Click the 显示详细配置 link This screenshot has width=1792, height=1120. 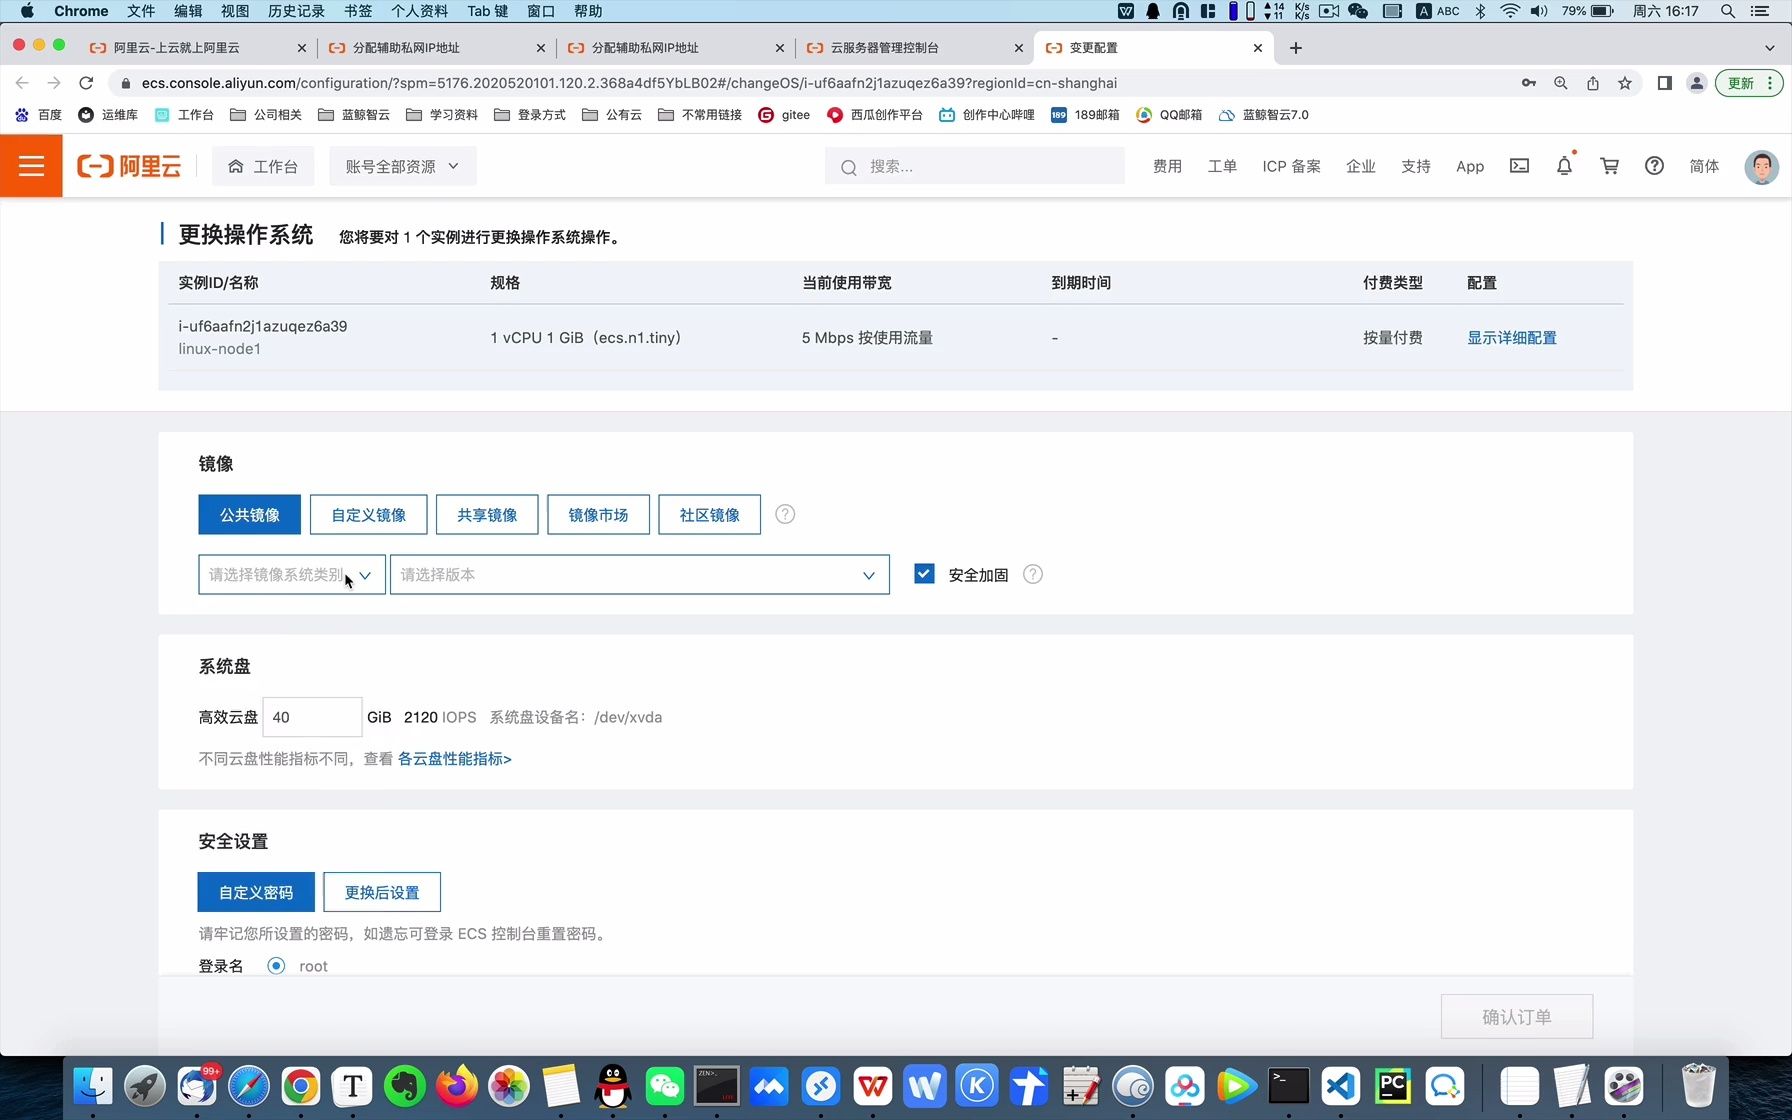1511,338
